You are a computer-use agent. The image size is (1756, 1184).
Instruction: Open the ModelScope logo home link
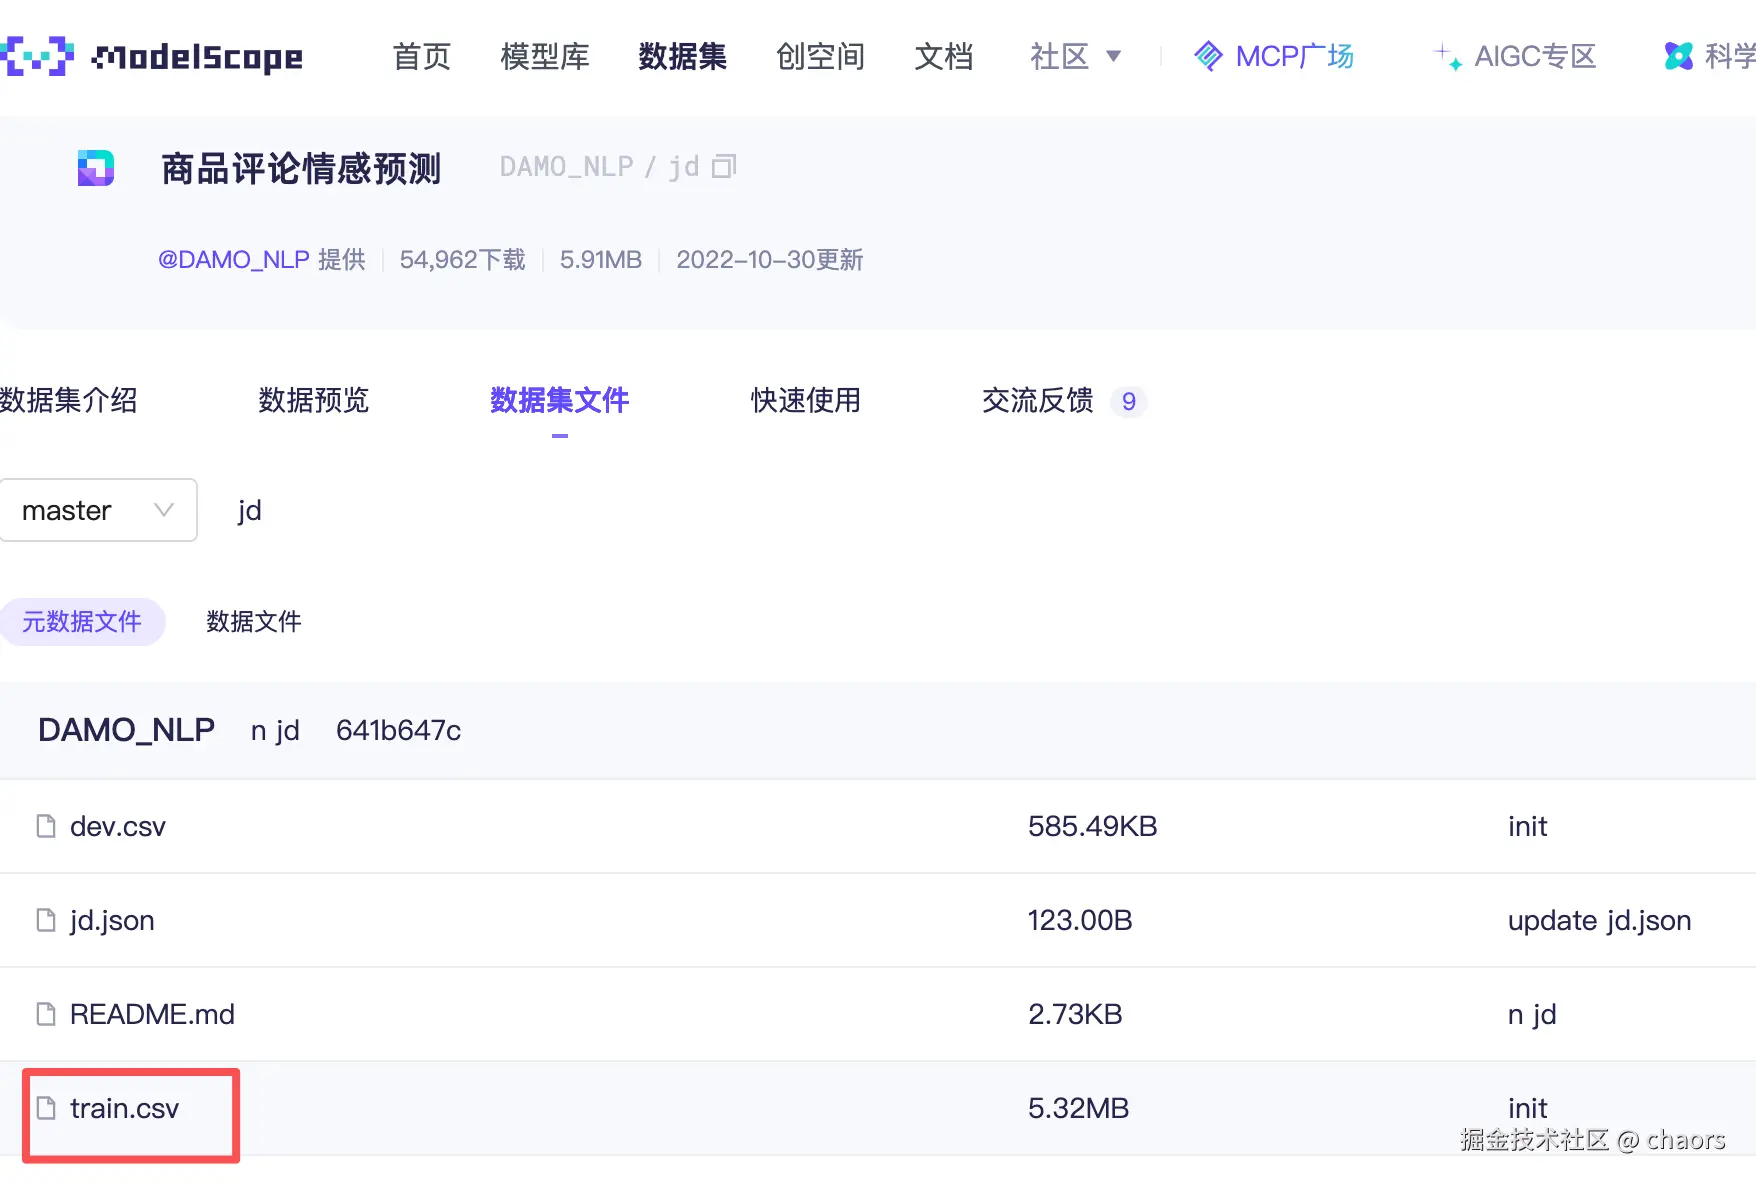151,57
